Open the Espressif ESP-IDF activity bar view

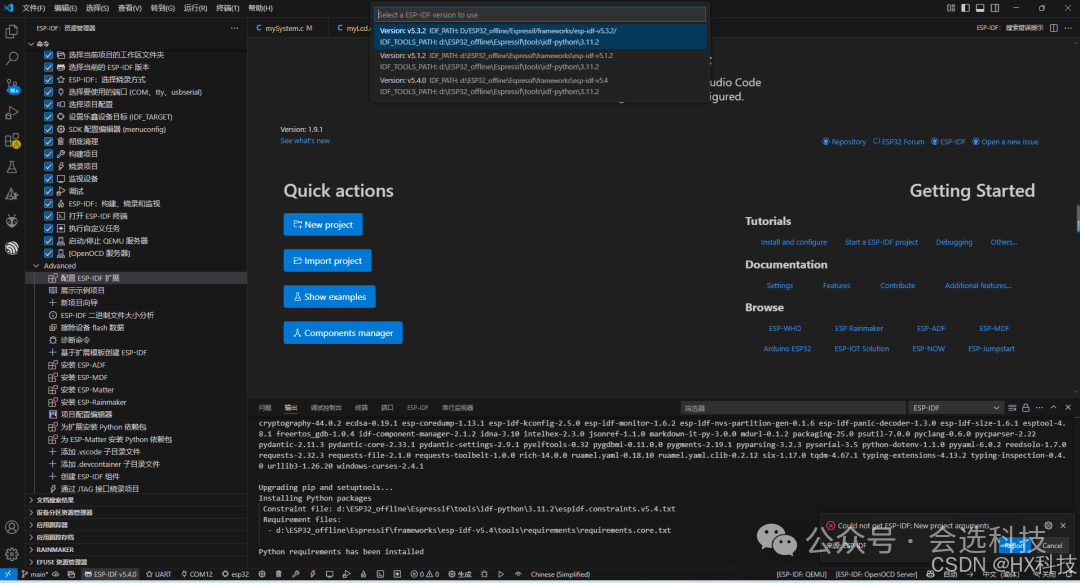pyautogui.click(x=12, y=248)
